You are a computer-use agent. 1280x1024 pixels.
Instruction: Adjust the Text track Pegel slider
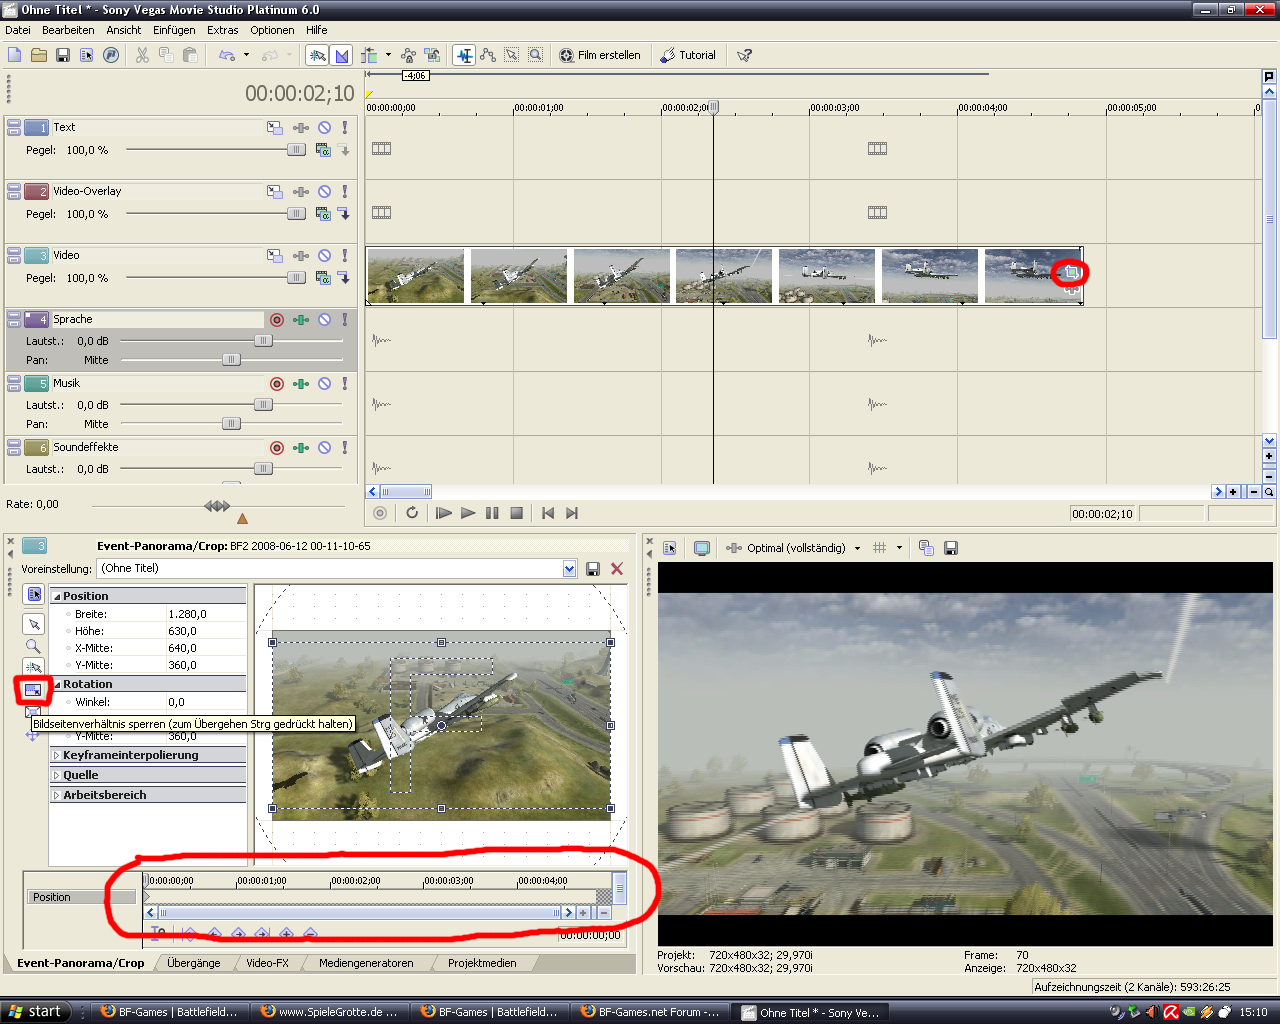click(x=296, y=150)
